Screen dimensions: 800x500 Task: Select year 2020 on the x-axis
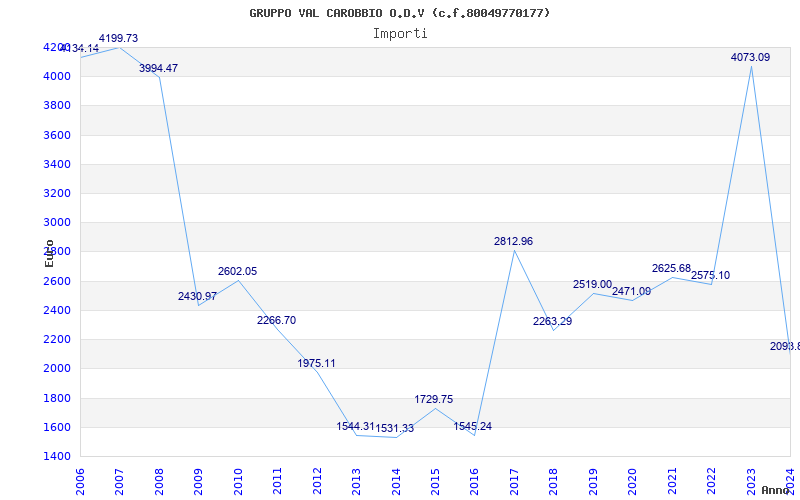click(633, 482)
